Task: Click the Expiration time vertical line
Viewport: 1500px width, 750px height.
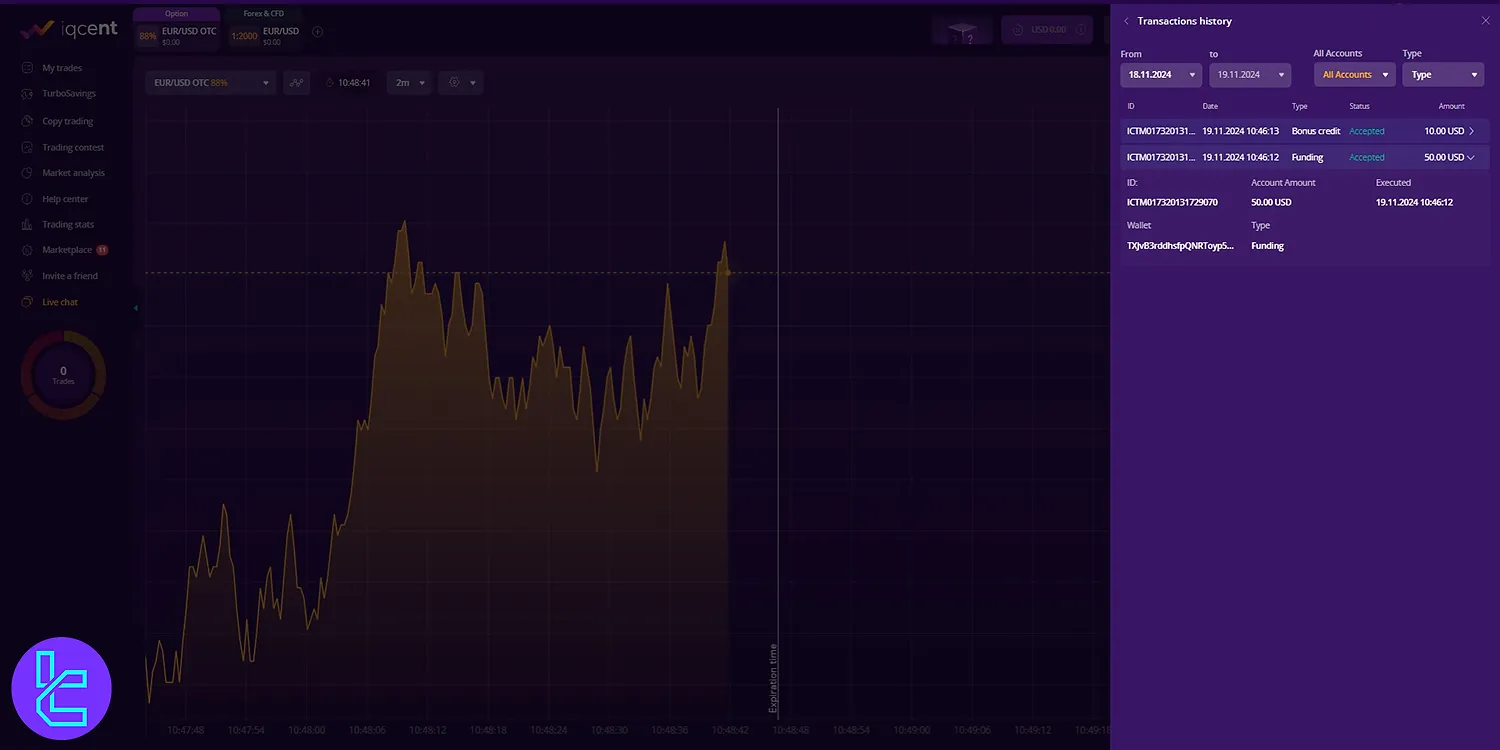Action: pos(778,412)
